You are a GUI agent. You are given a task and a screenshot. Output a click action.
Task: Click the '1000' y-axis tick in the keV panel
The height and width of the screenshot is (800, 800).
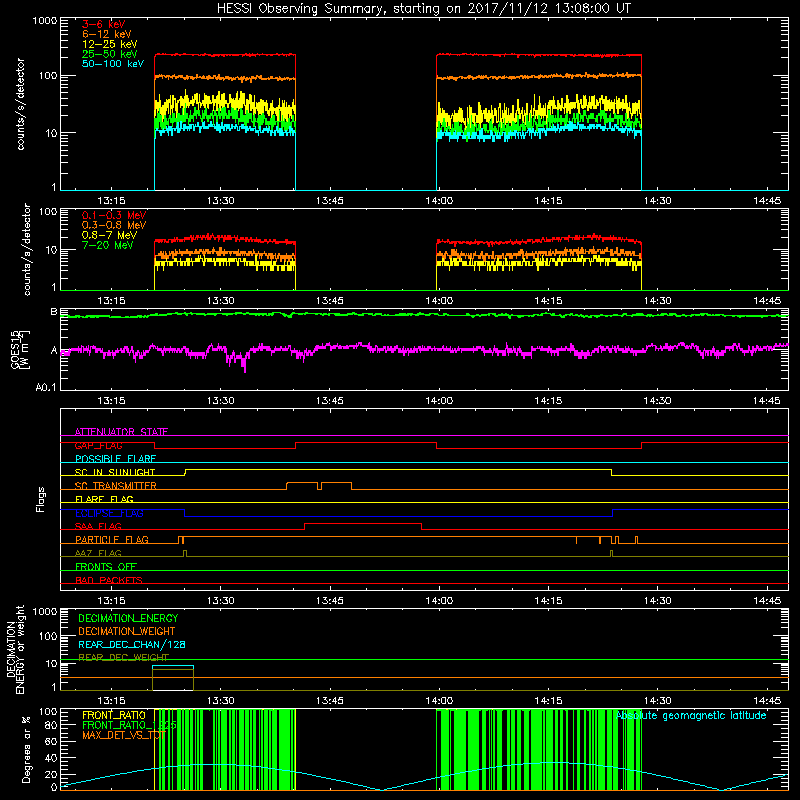tap(45, 21)
